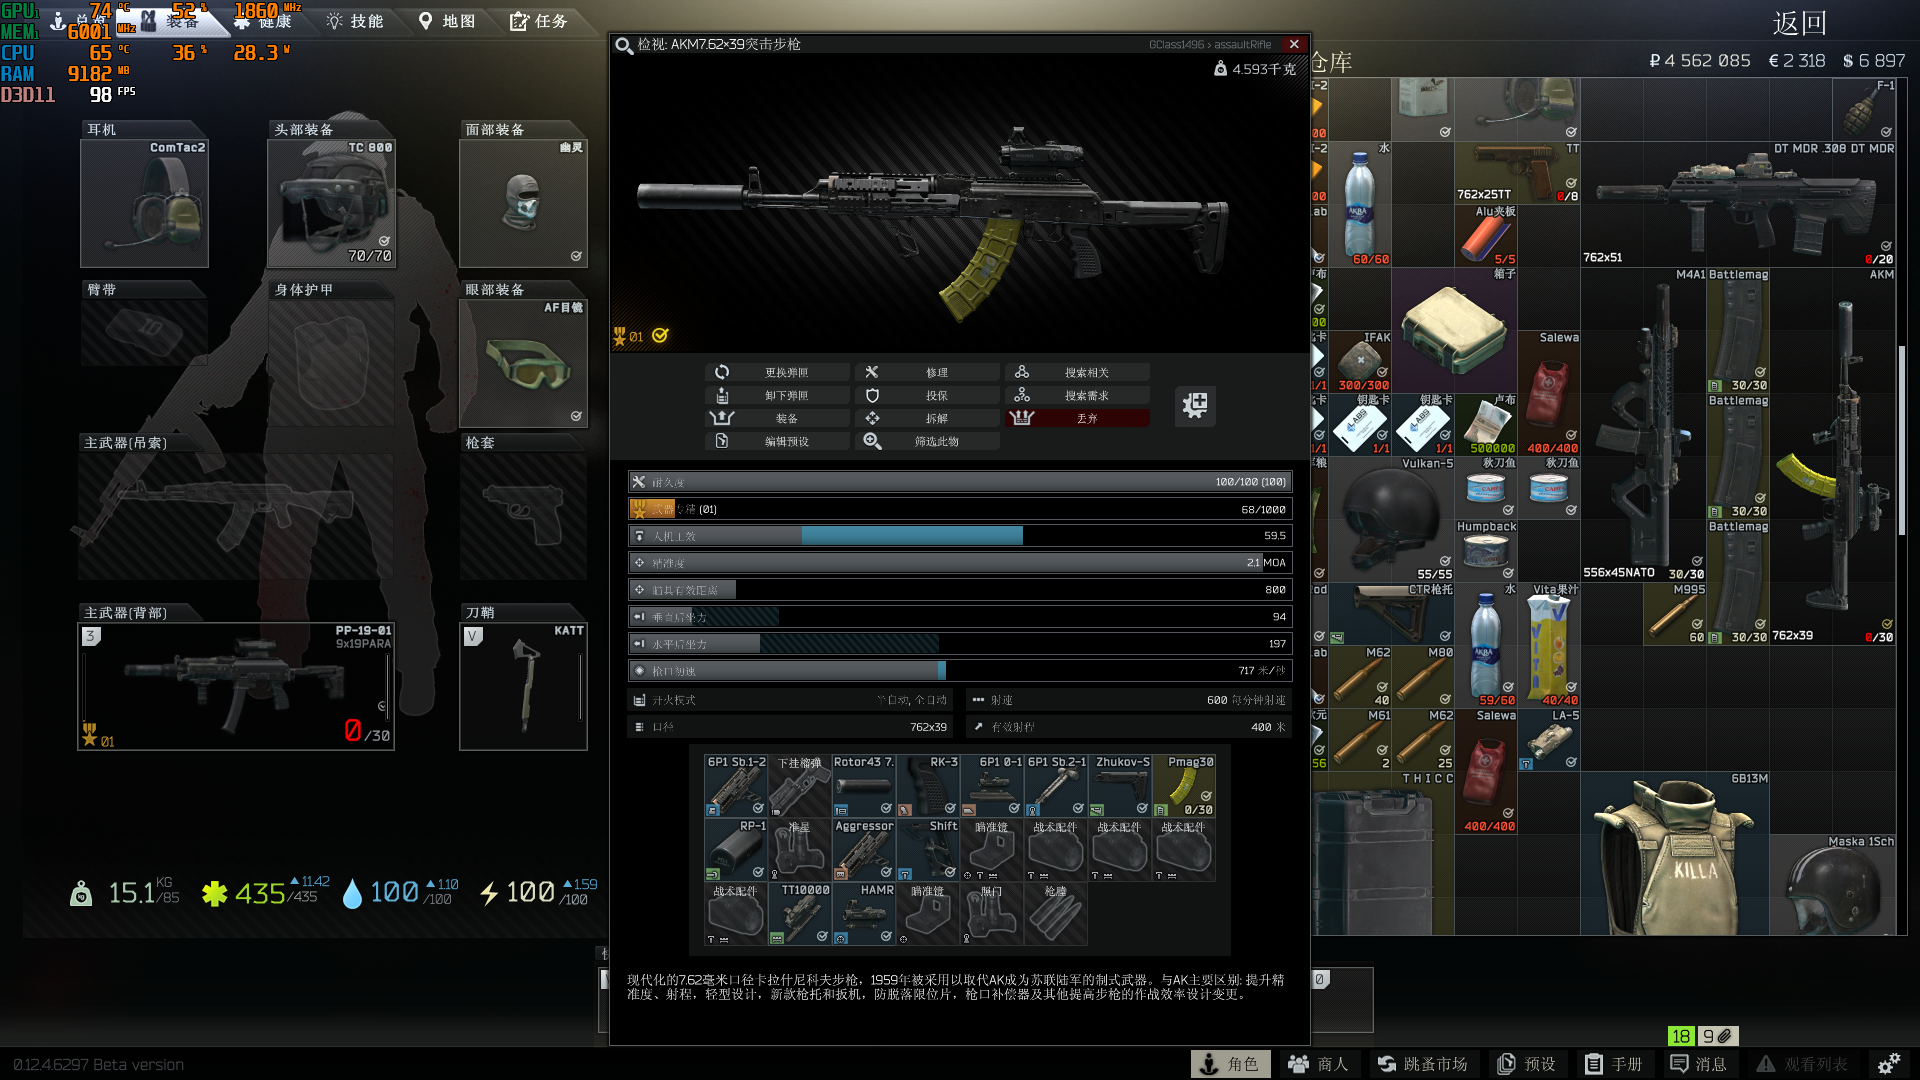Click 搜索相关 linked search option
Image resolution: width=1920 pixels, height=1080 pixels.
point(1078,372)
